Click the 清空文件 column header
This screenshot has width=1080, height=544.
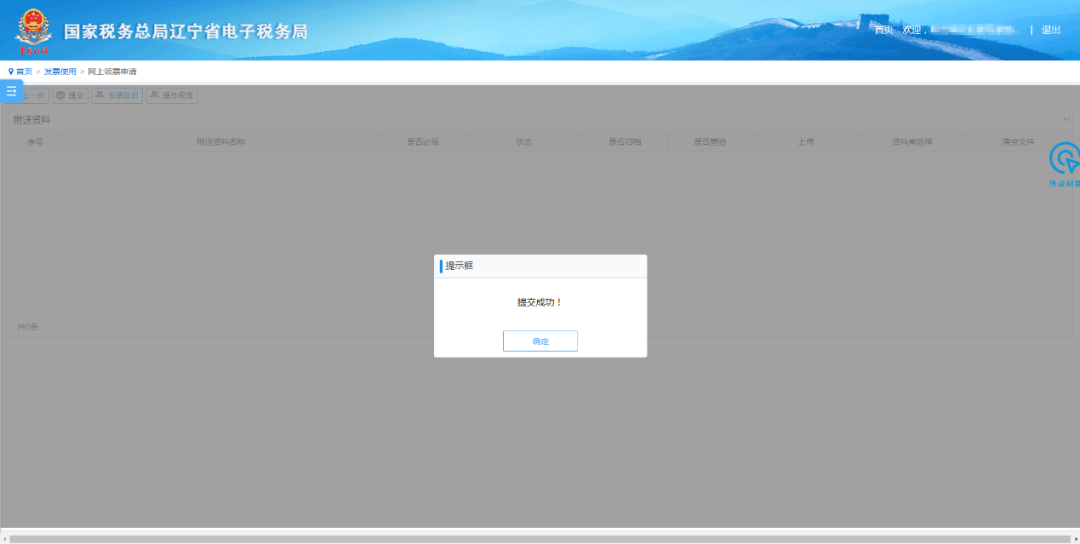(x=1018, y=142)
